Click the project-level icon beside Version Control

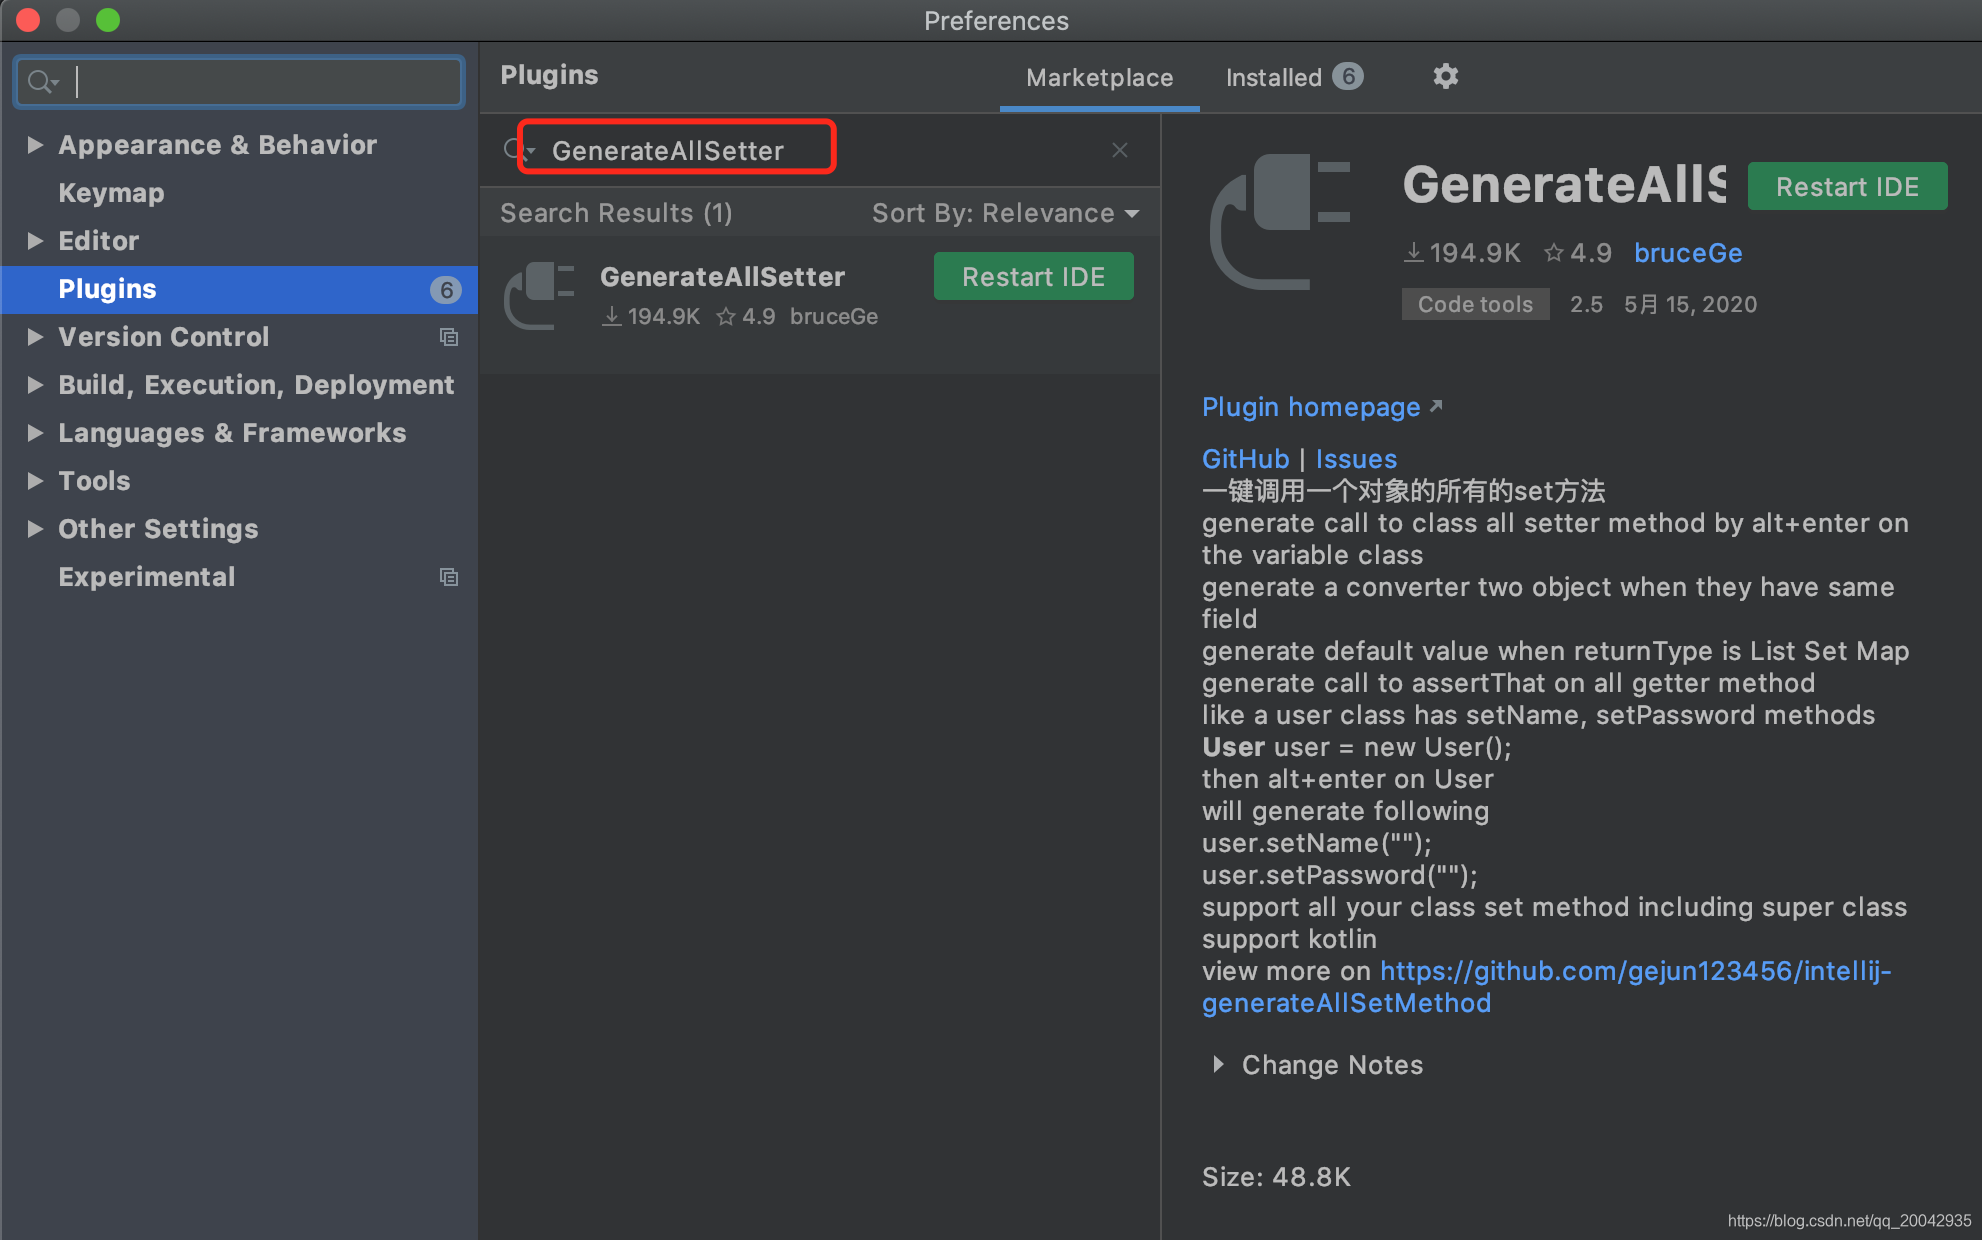449,338
